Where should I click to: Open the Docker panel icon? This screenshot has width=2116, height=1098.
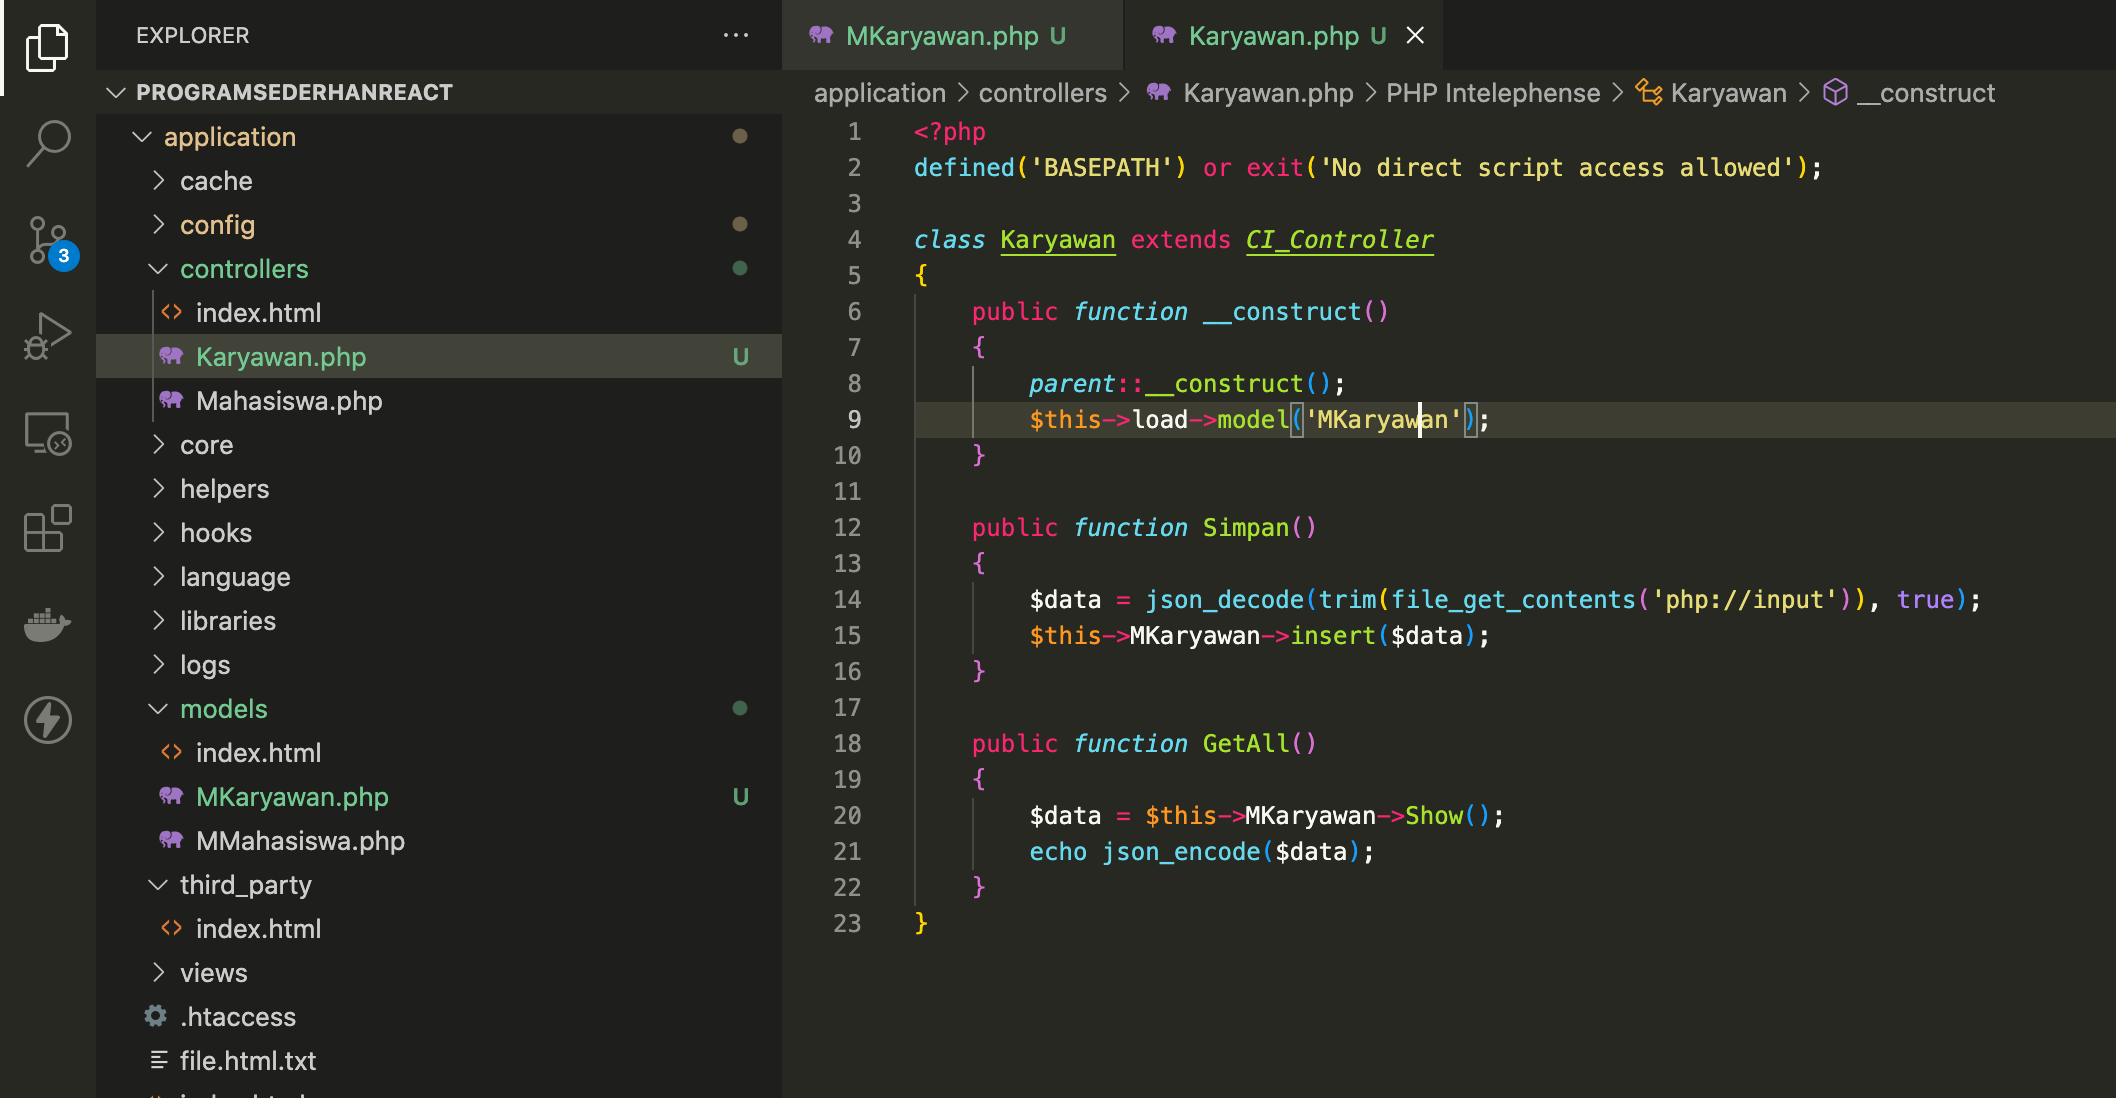point(47,625)
